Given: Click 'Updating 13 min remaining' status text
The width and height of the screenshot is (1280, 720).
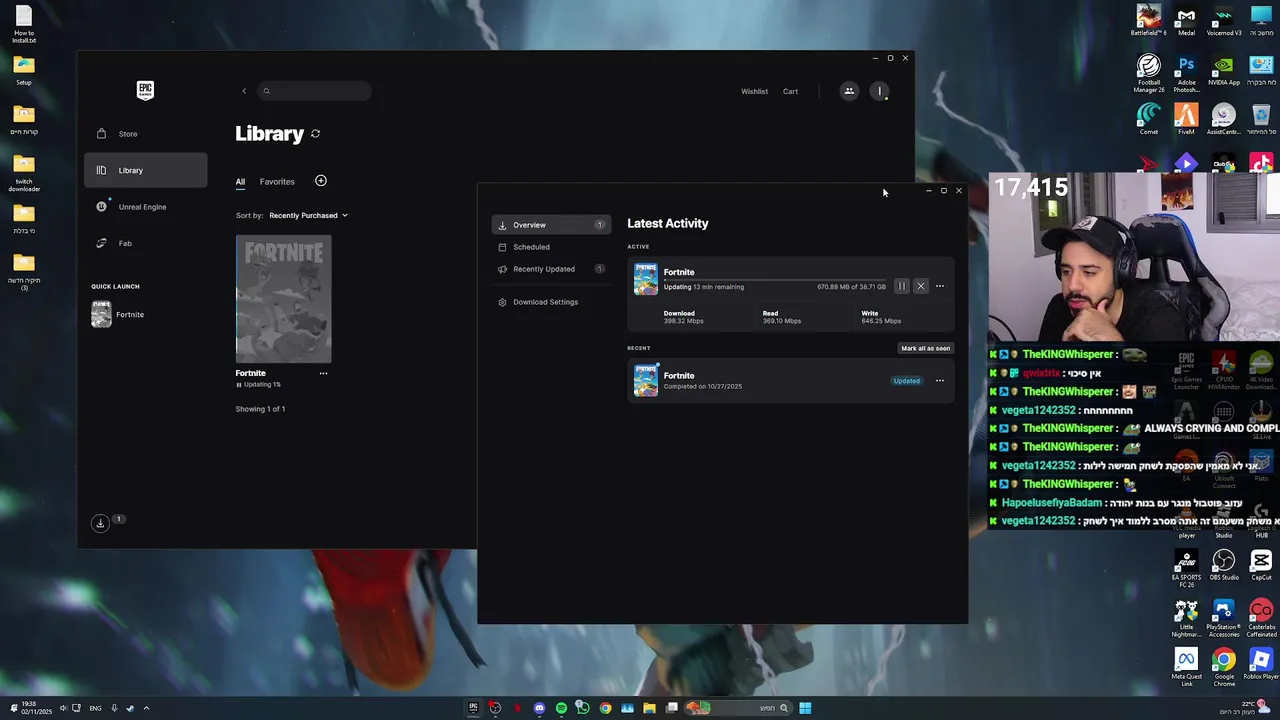Looking at the screenshot, I should [704, 287].
